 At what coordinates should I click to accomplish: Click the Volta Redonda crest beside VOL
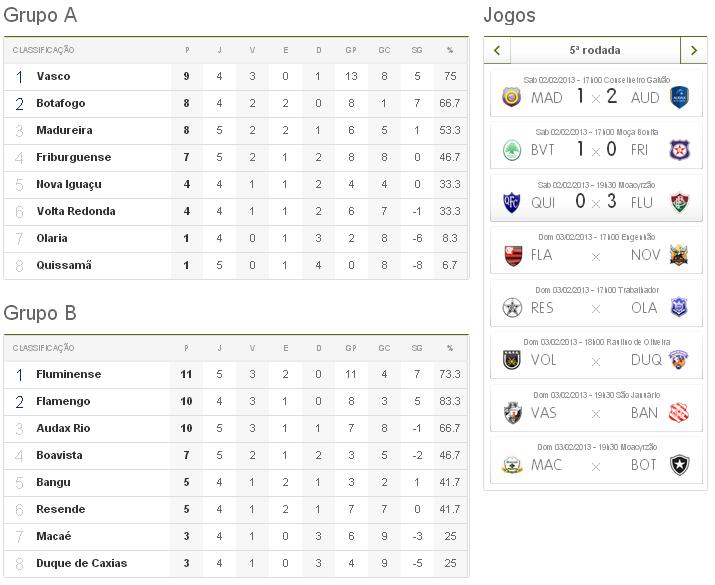512,360
